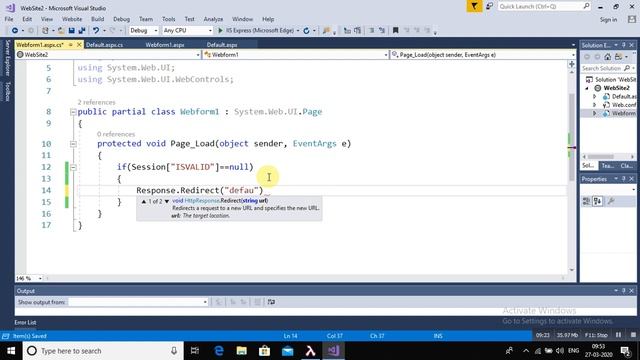Click the split editor icon above the scrollbar
This screenshot has height=360, width=640.
[571, 64]
